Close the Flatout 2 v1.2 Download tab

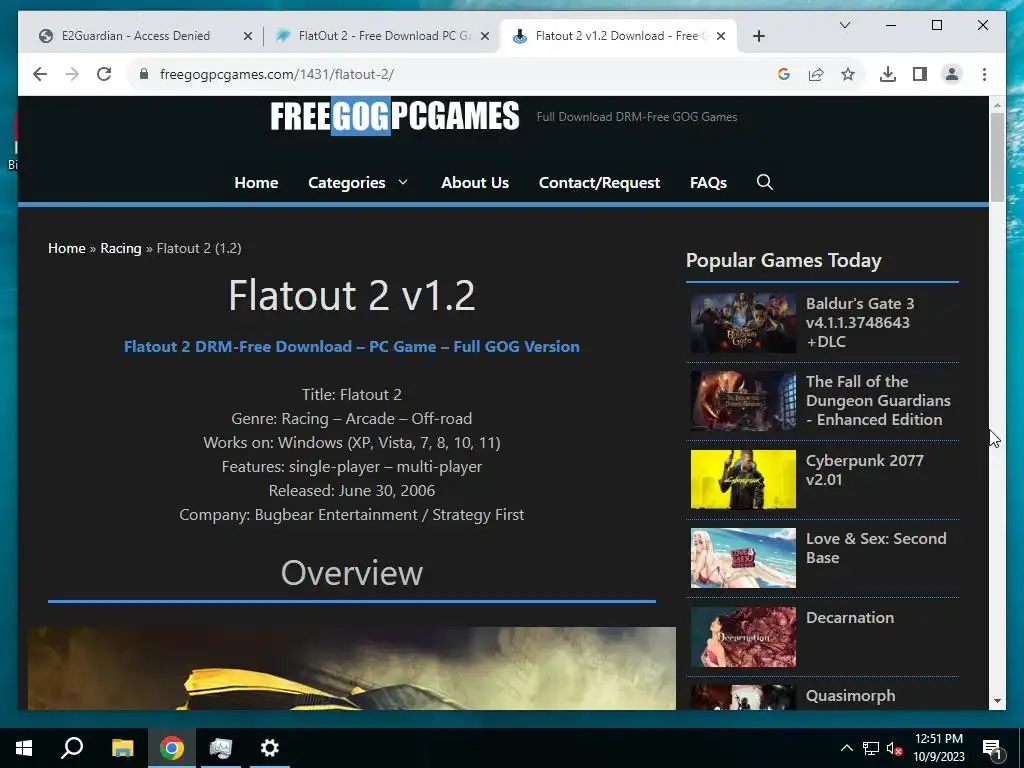point(720,36)
